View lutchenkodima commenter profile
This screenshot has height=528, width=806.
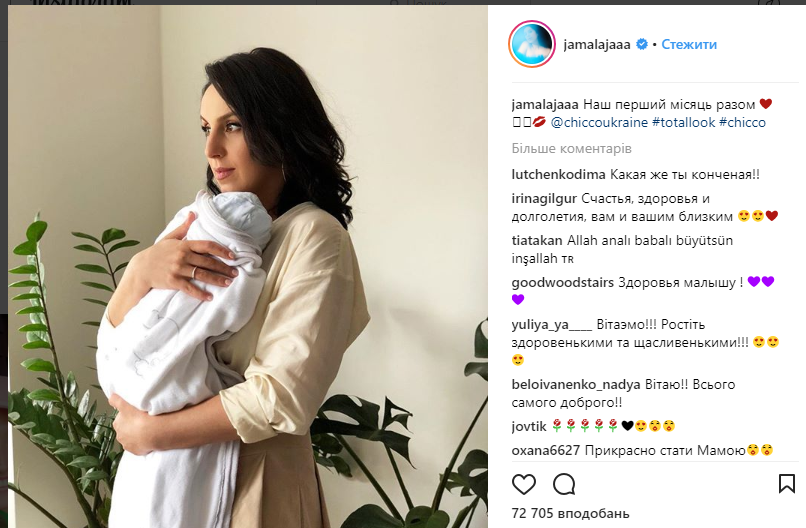point(558,175)
